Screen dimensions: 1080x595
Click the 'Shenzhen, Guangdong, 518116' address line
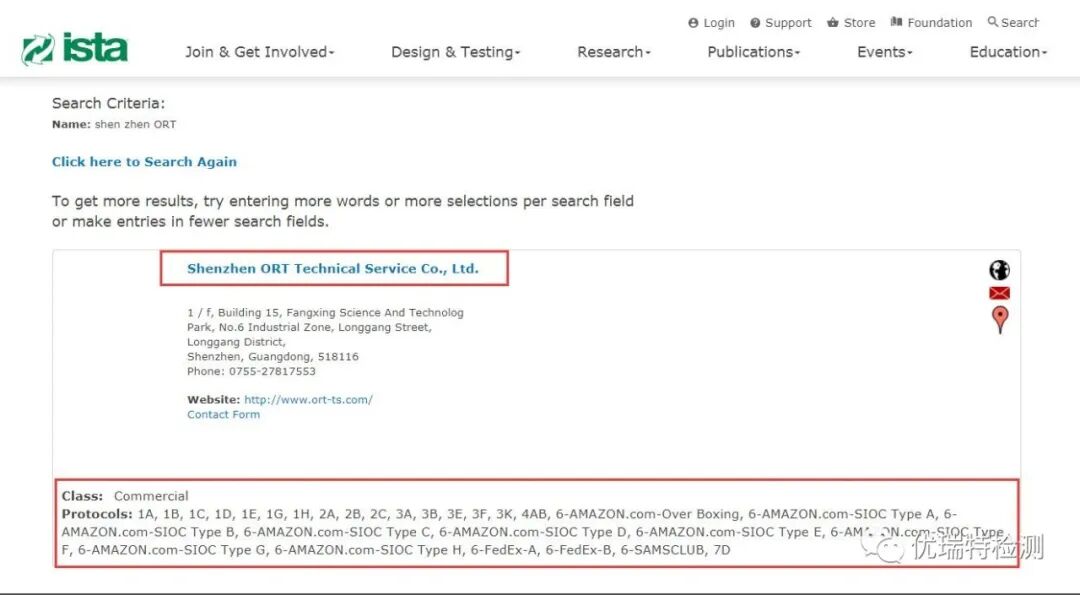(x=273, y=357)
